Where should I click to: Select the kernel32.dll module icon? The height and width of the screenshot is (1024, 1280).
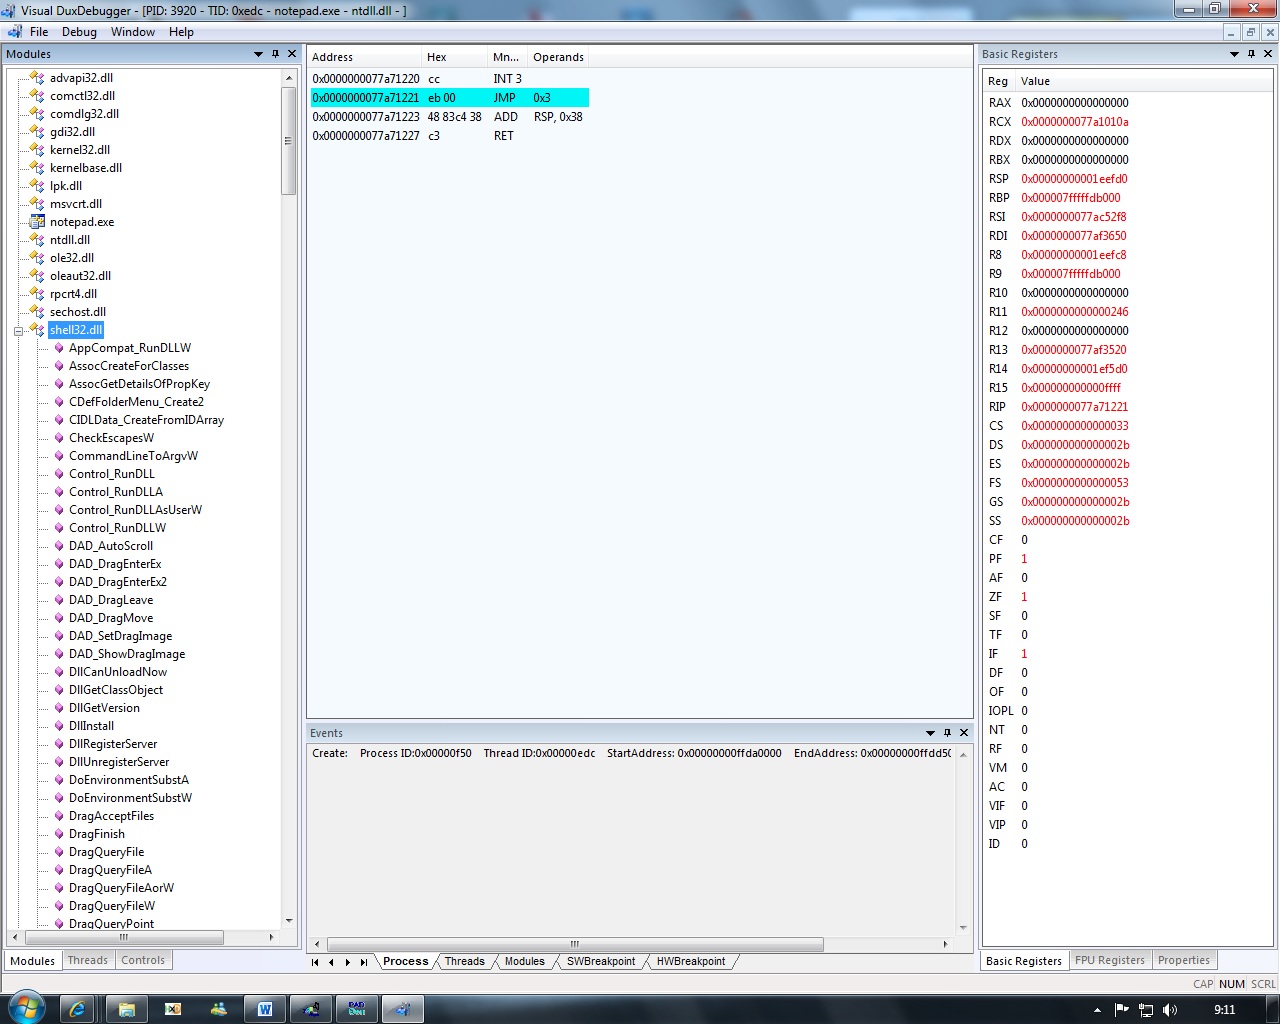(x=37, y=150)
